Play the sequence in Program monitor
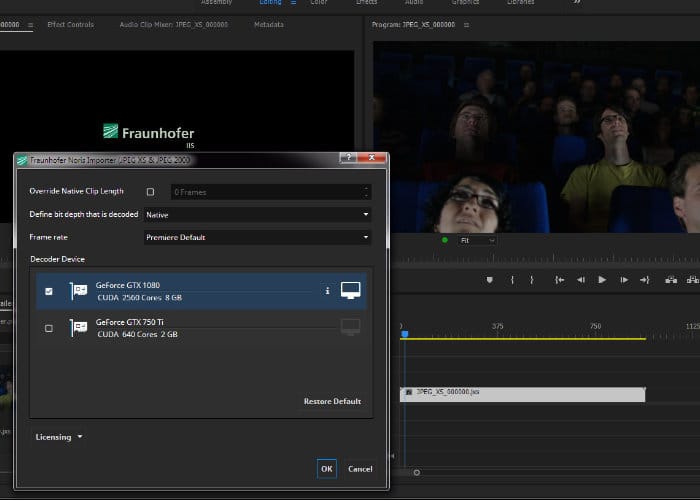The height and width of the screenshot is (500, 700). 602,280
